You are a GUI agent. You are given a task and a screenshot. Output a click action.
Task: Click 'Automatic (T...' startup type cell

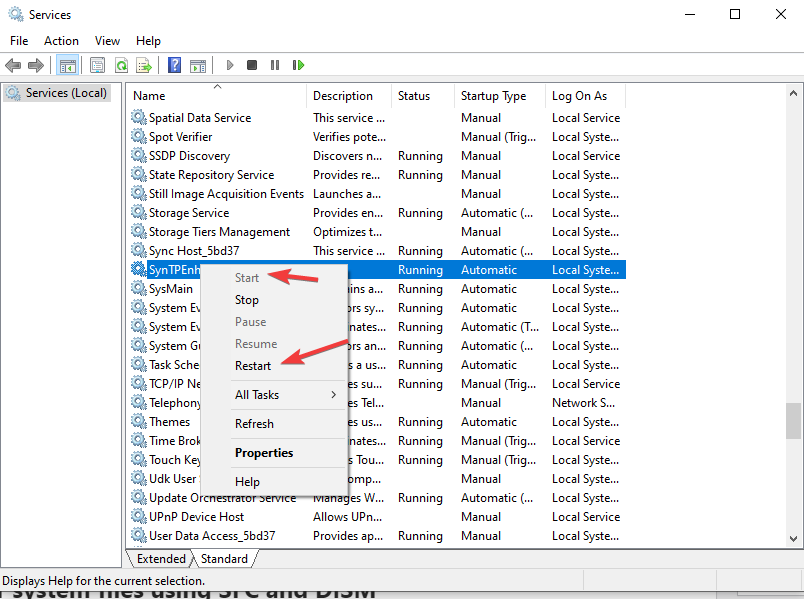(499, 327)
